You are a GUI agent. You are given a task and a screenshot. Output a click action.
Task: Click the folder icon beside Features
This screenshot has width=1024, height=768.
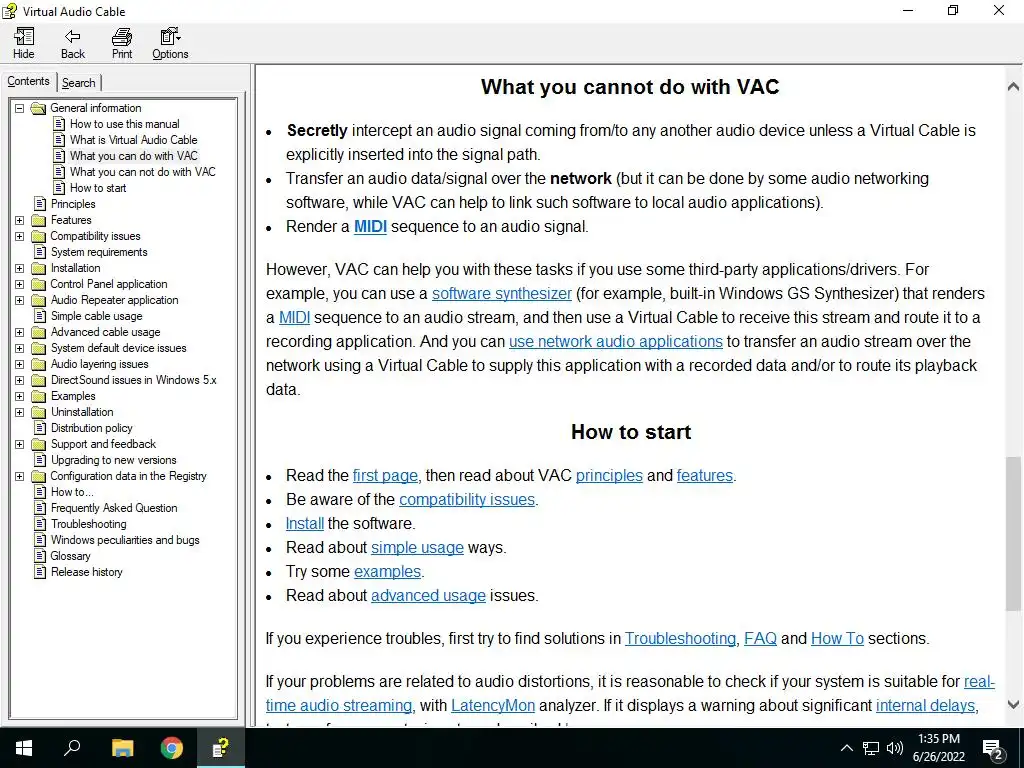click(39, 220)
